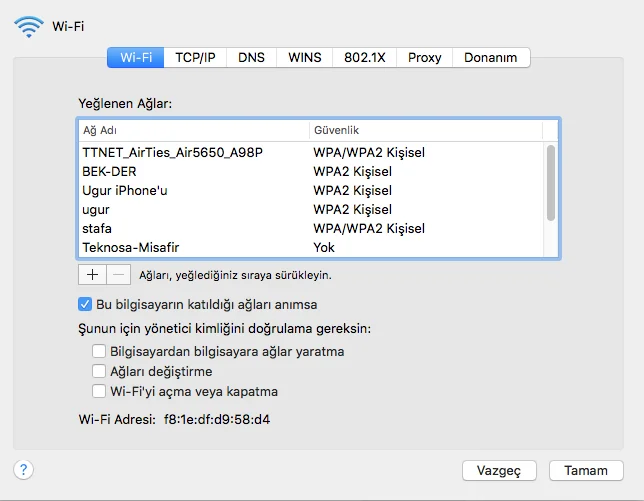This screenshot has width=644, height=501.
Task: Remove network with the minus button
Action: [x=117, y=274]
